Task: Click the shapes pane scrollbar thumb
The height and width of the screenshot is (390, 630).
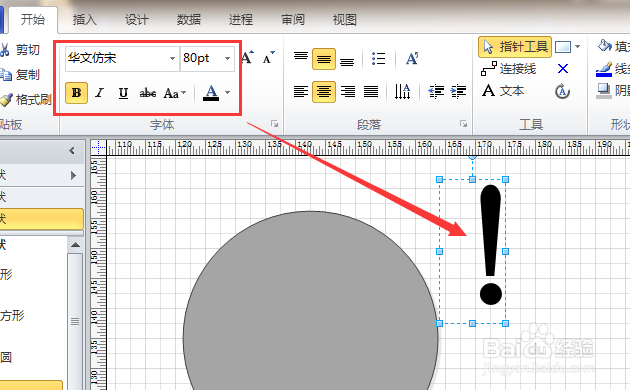Action: click(75, 321)
